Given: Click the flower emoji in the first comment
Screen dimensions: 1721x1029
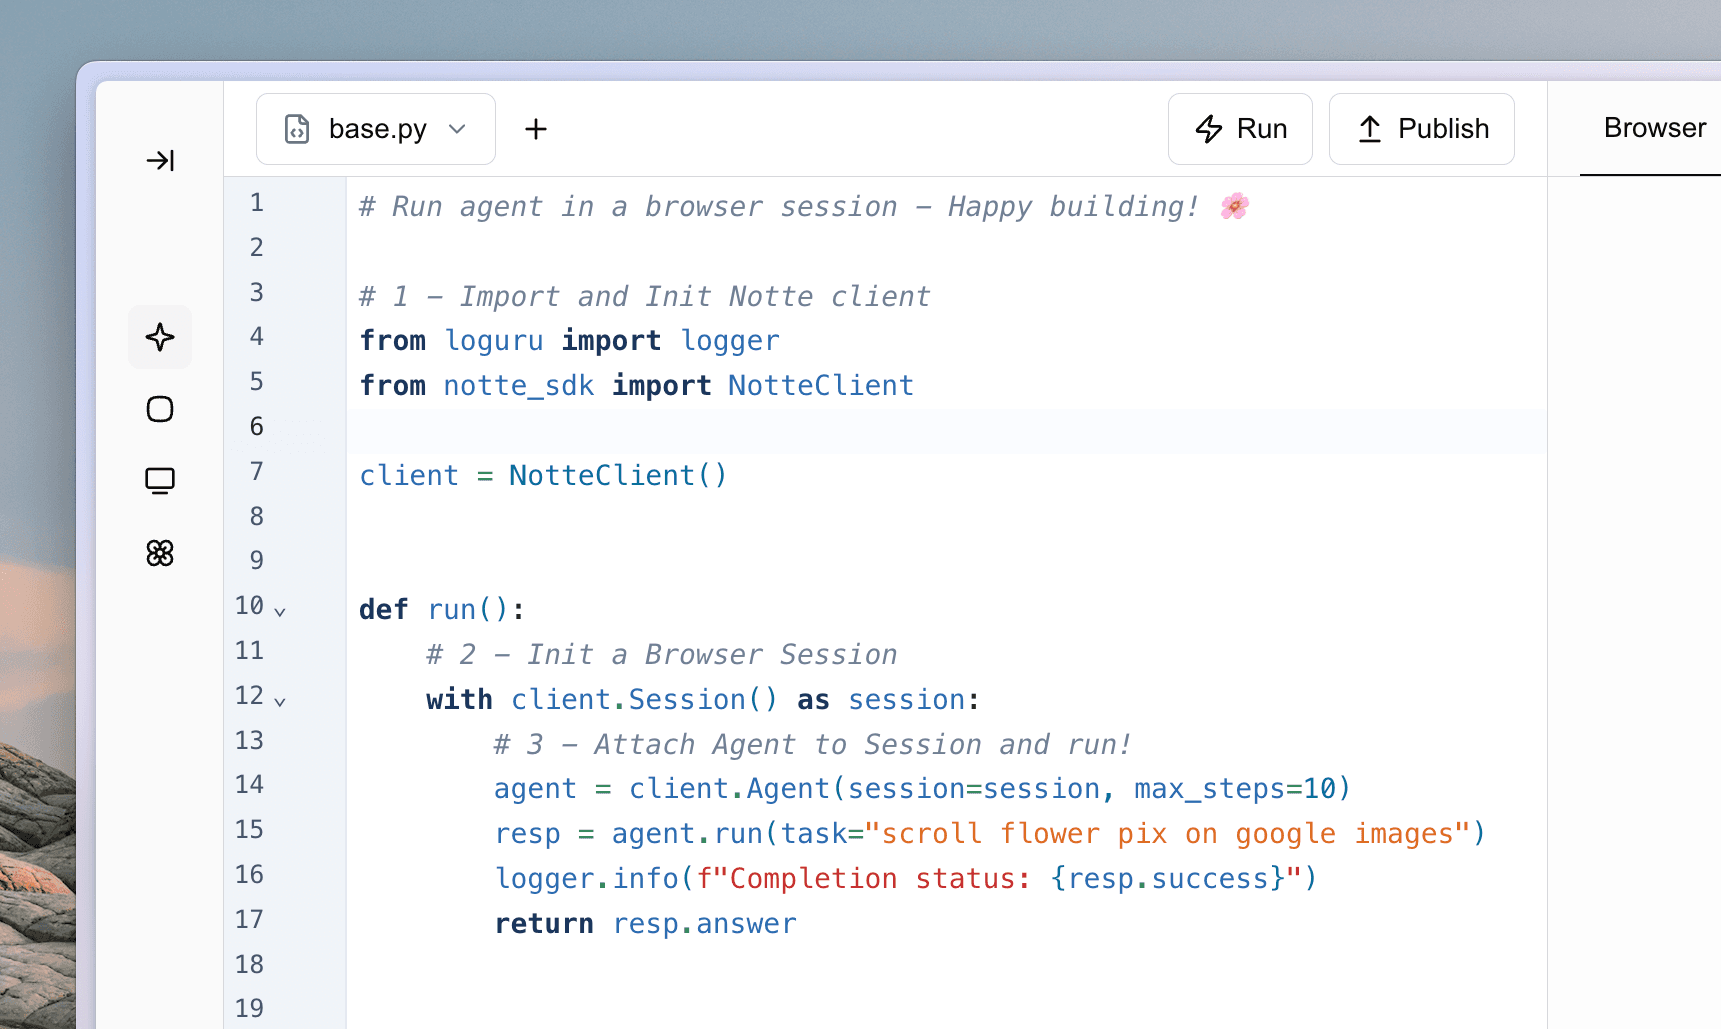Looking at the screenshot, I should tap(1236, 206).
